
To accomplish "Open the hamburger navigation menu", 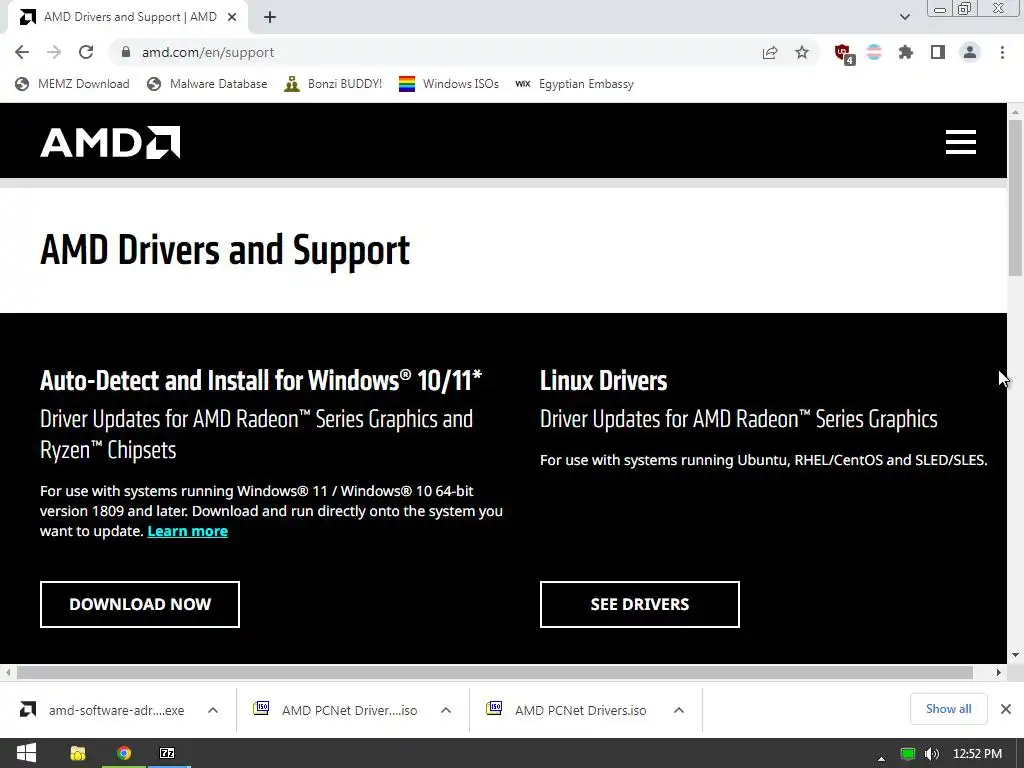I will click(x=961, y=142).
